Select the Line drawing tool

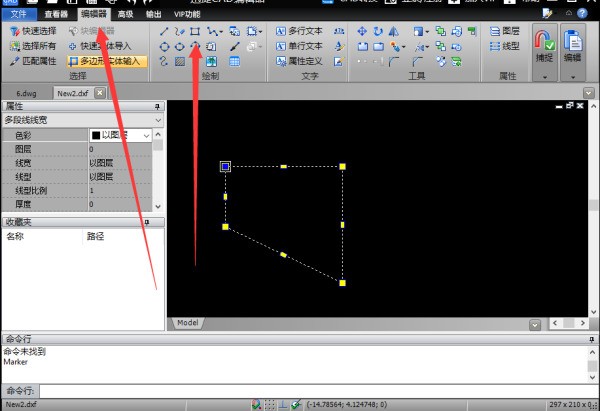(164, 31)
